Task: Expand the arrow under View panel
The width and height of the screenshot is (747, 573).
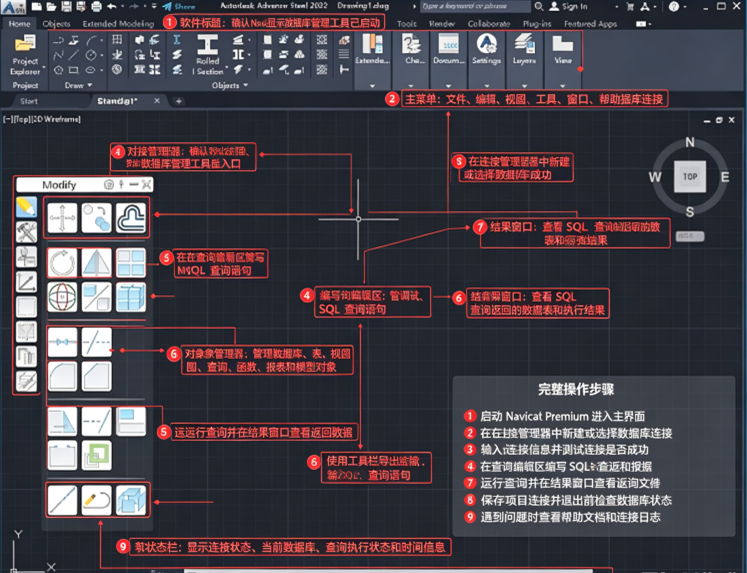Action: tap(563, 86)
